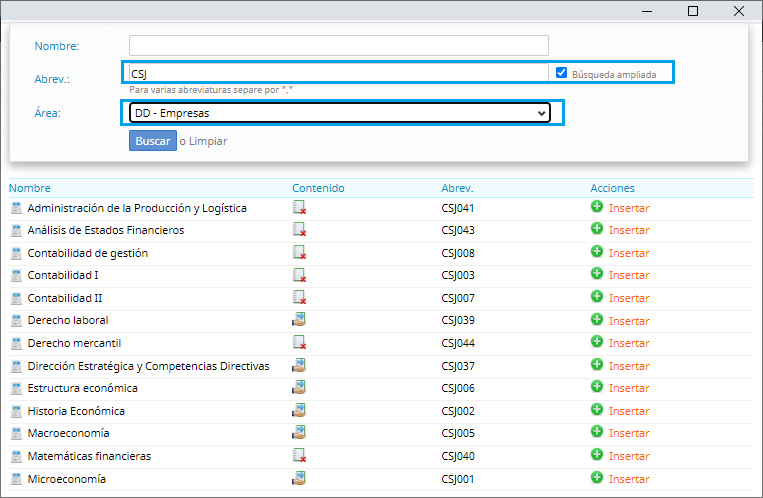This screenshot has width=763, height=498.
Task: Open the Área dropdown showing DD - Empresas
Action: tap(340, 113)
